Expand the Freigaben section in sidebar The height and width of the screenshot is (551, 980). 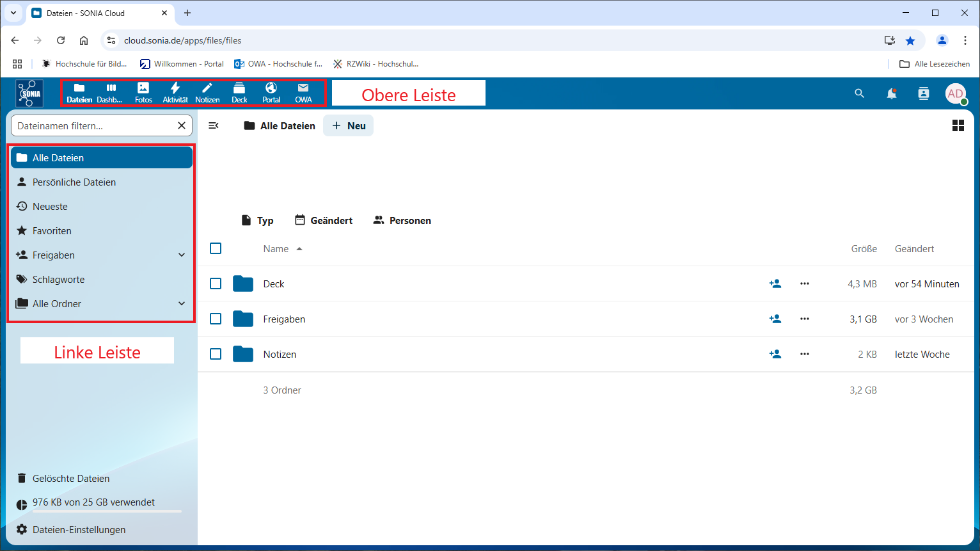(x=181, y=255)
